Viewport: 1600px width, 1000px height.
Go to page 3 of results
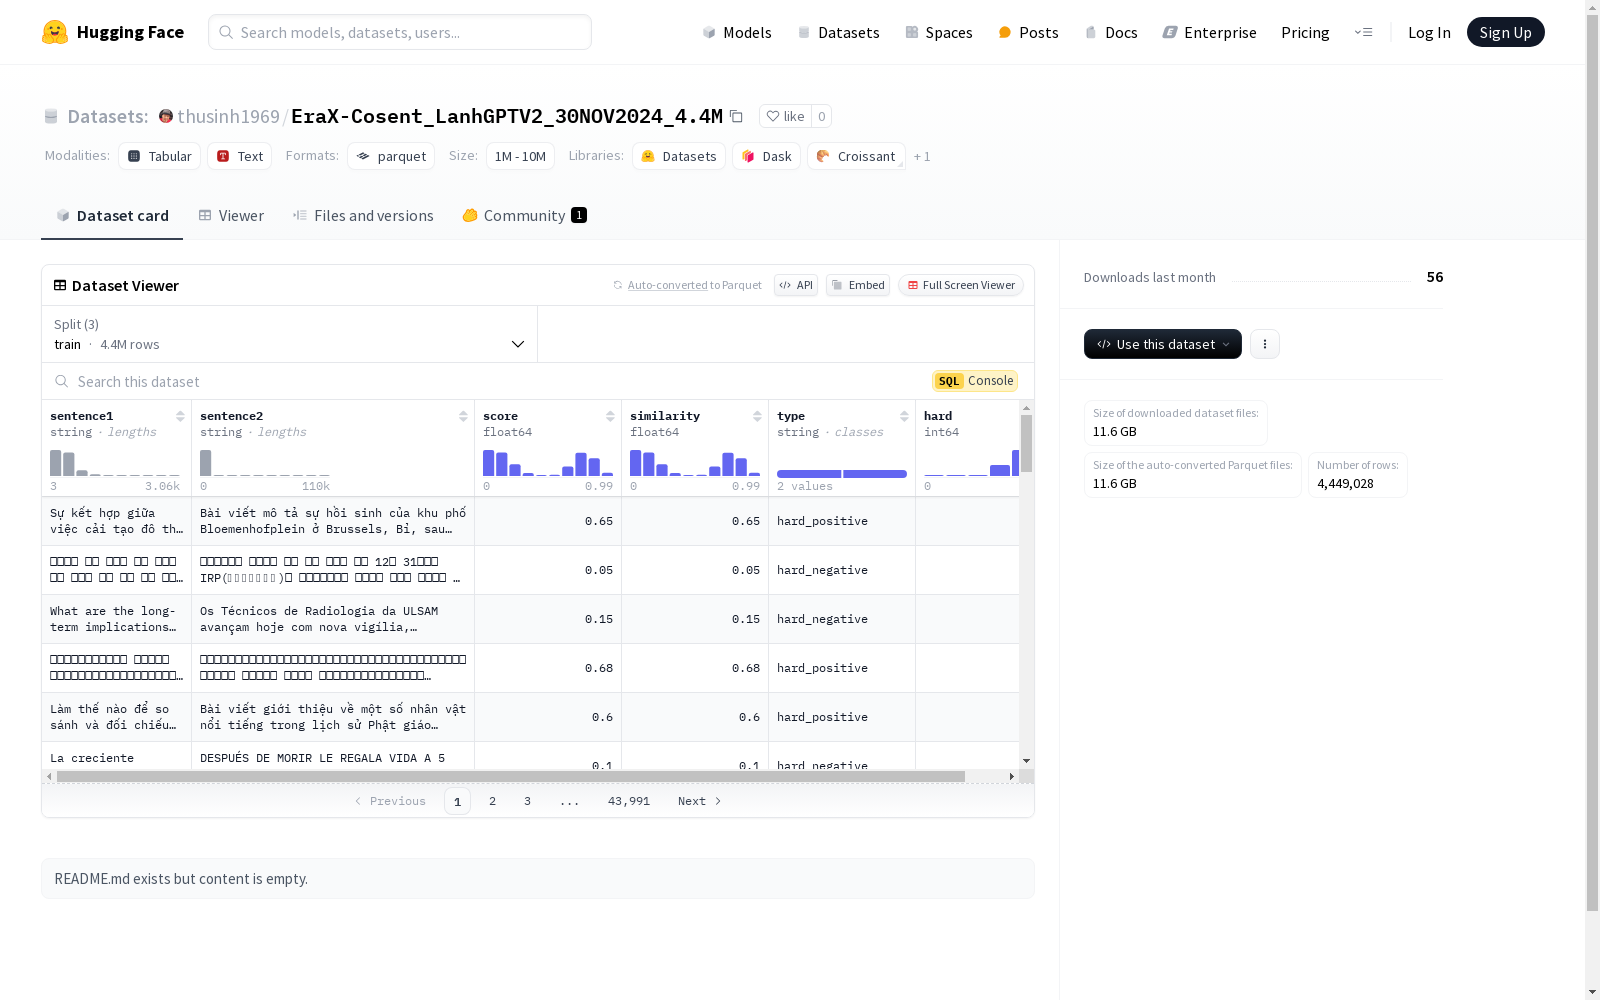[527, 801]
